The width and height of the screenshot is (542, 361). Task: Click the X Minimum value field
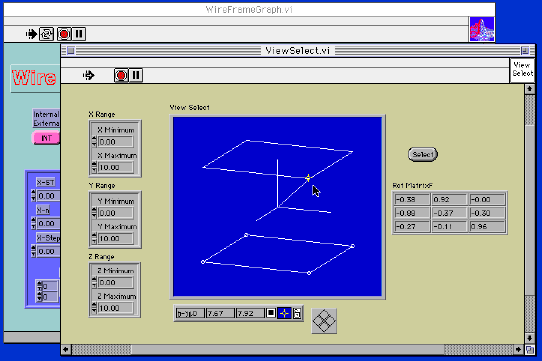pos(115,142)
